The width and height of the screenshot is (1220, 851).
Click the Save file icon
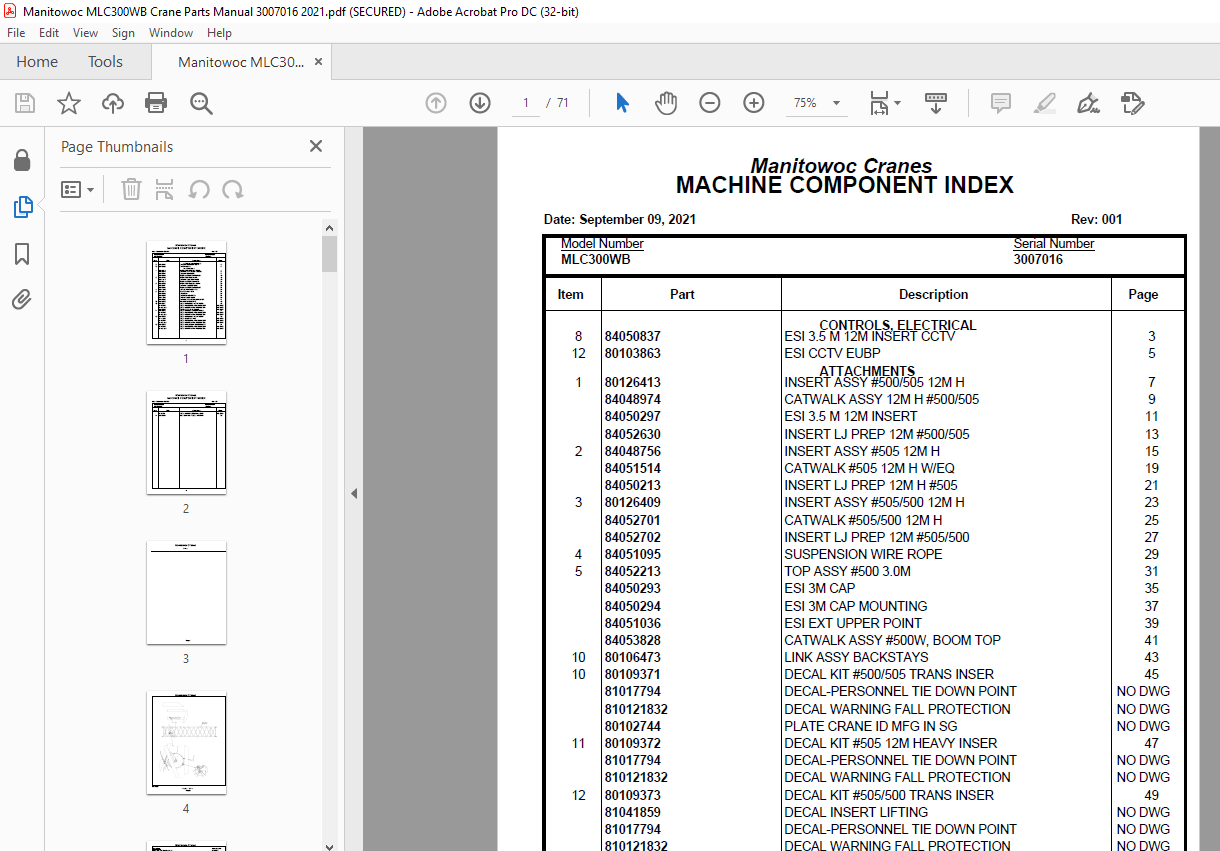(25, 103)
